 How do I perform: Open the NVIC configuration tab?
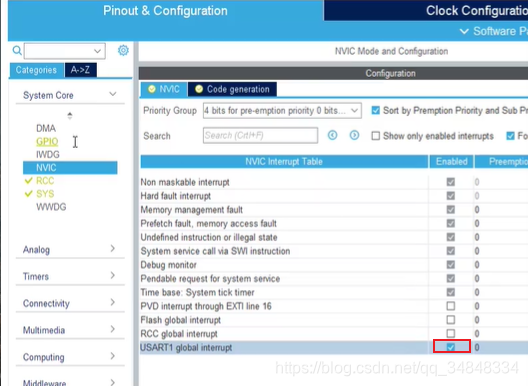click(164, 89)
